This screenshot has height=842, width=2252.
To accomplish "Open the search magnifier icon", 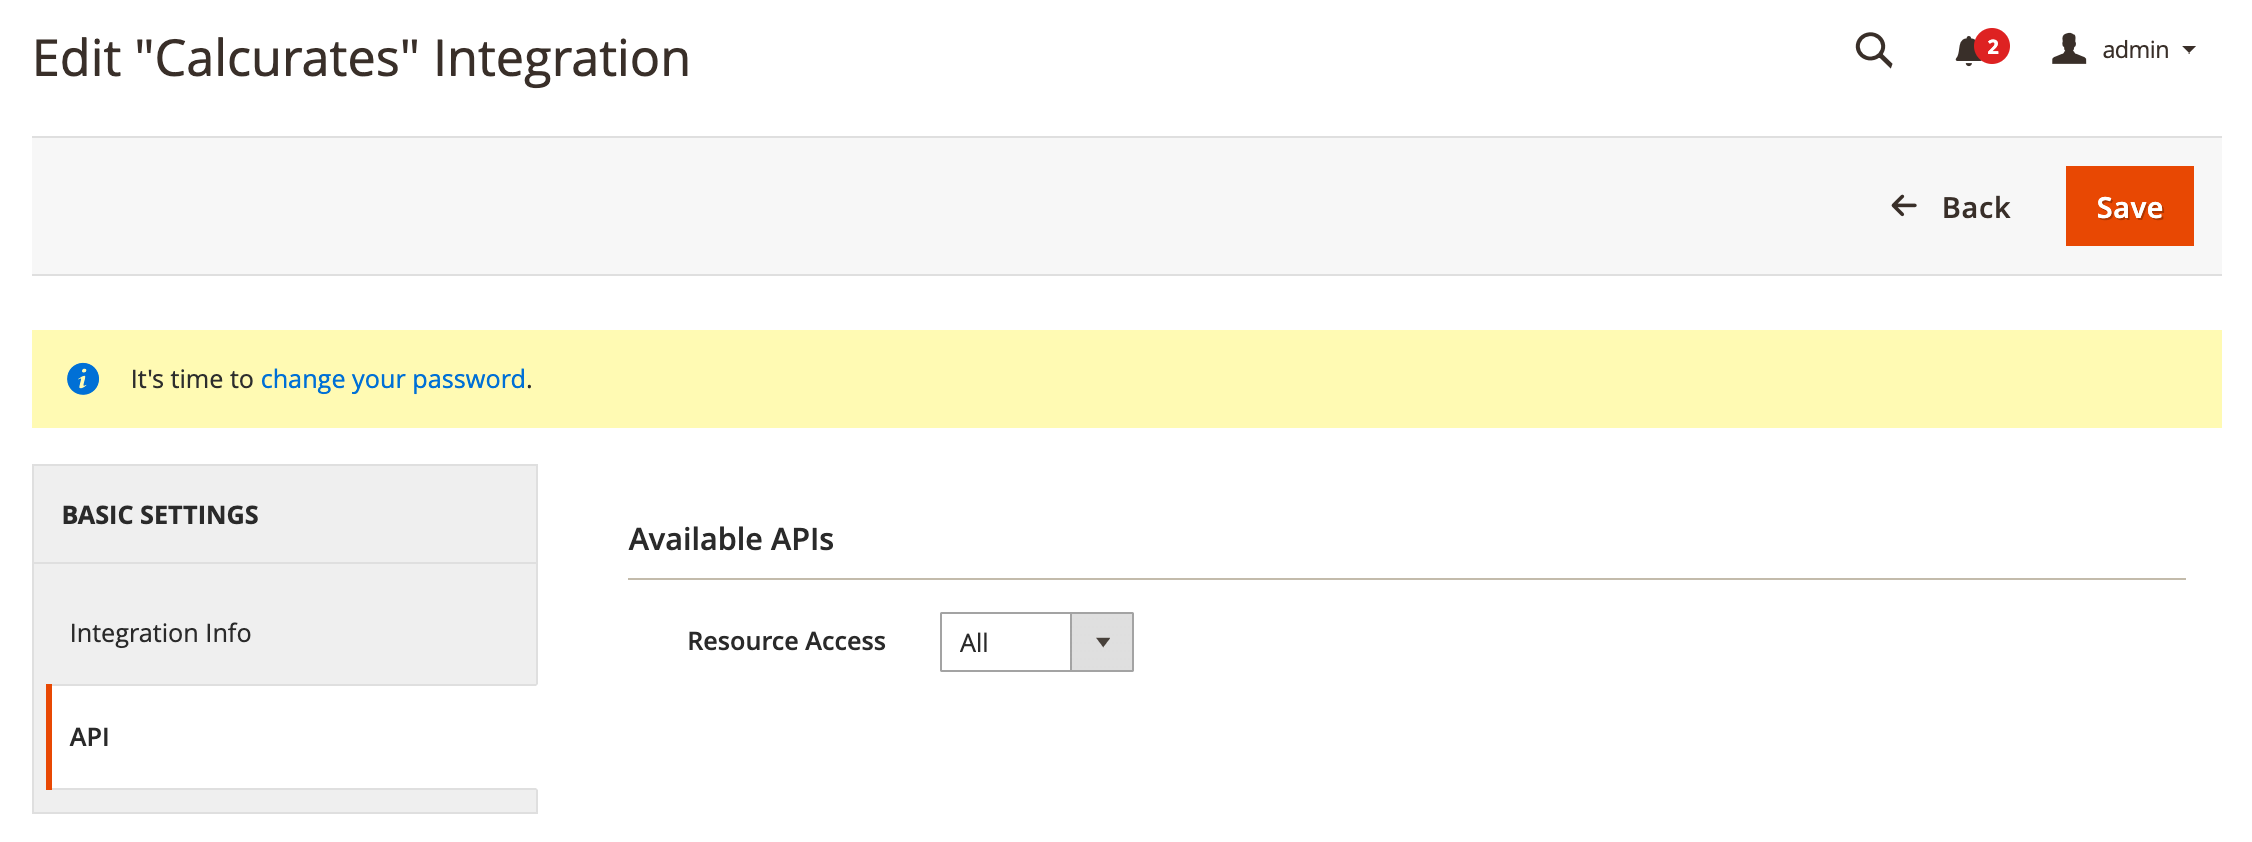I will tap(1874, 50).
